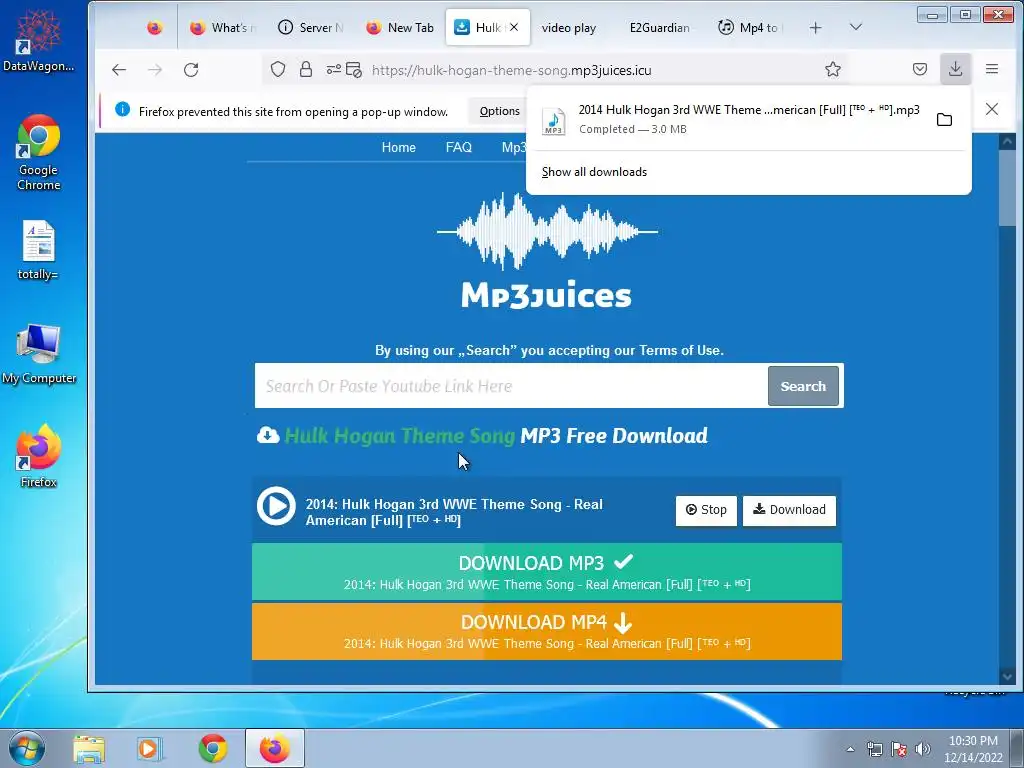Switch to the Mp4 to tab

point(751,28)
